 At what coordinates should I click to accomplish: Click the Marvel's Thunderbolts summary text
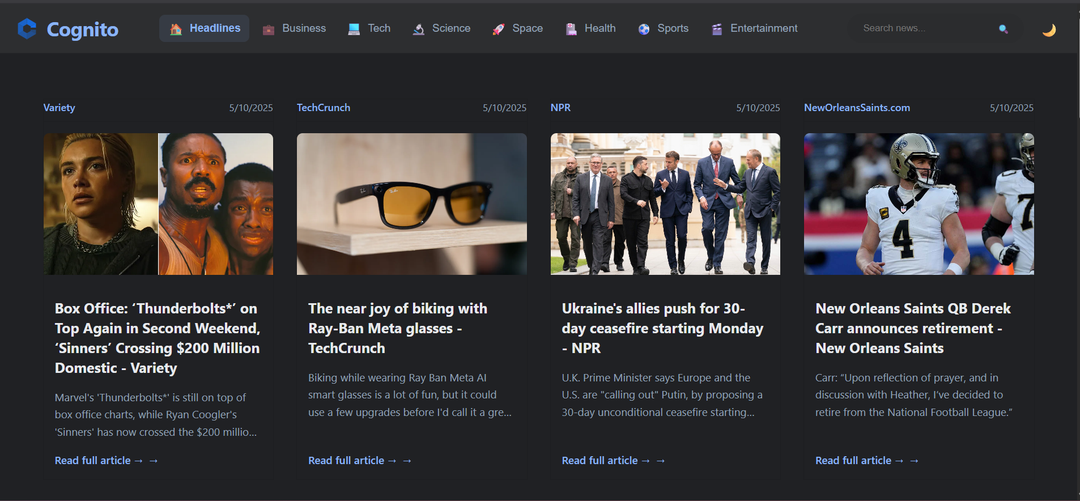point(156,415)
